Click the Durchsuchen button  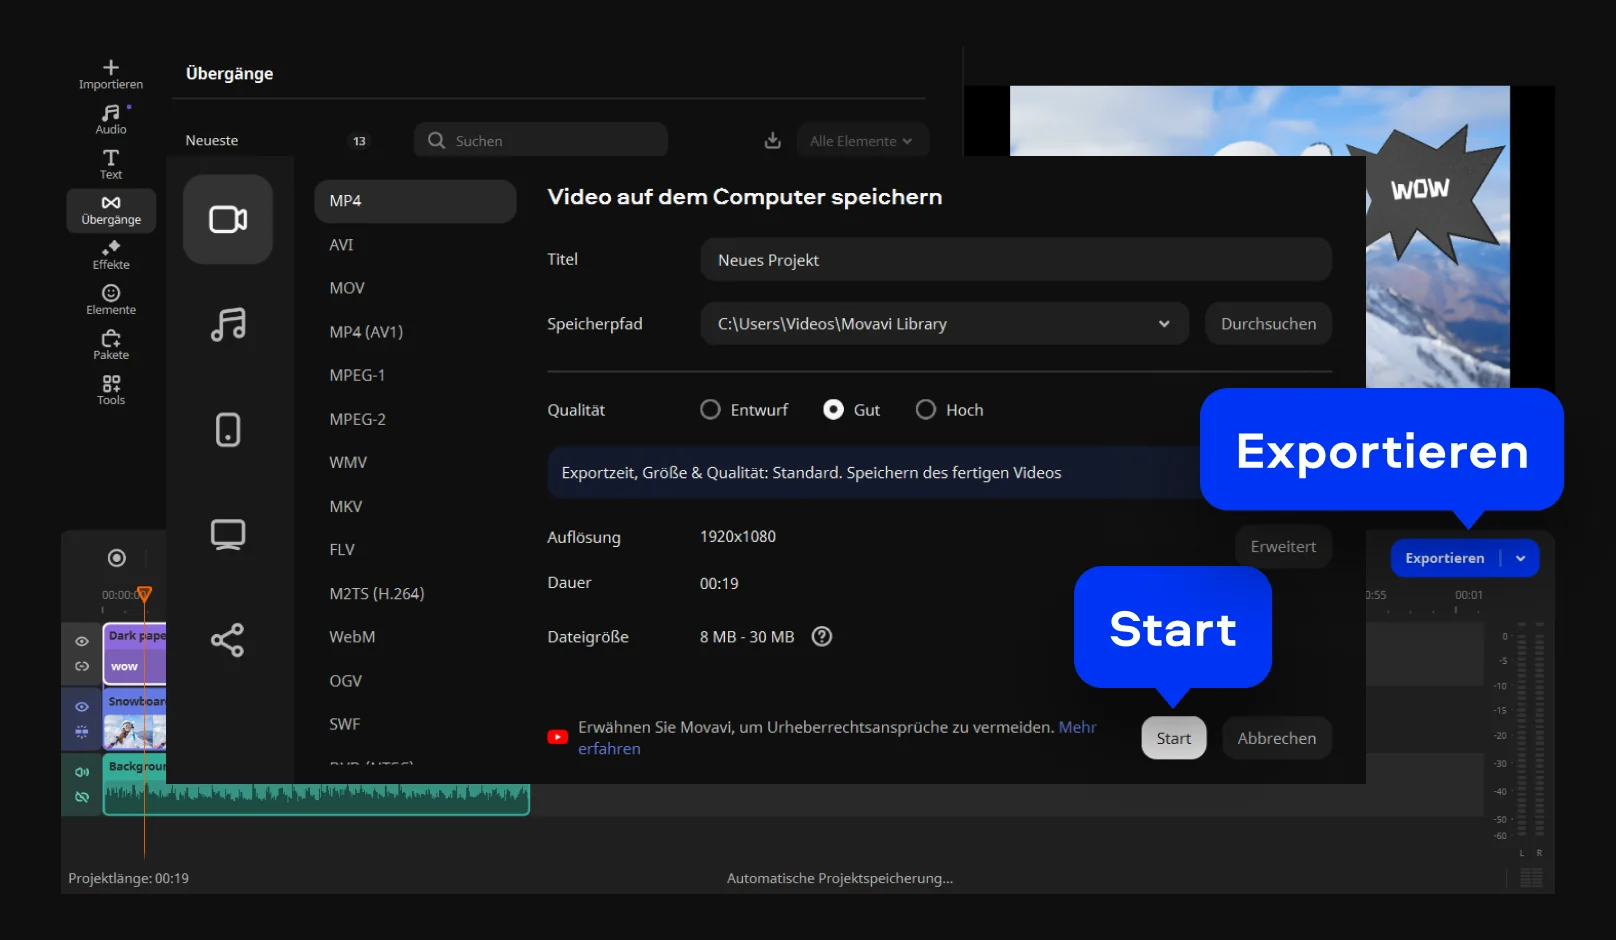1268,324
